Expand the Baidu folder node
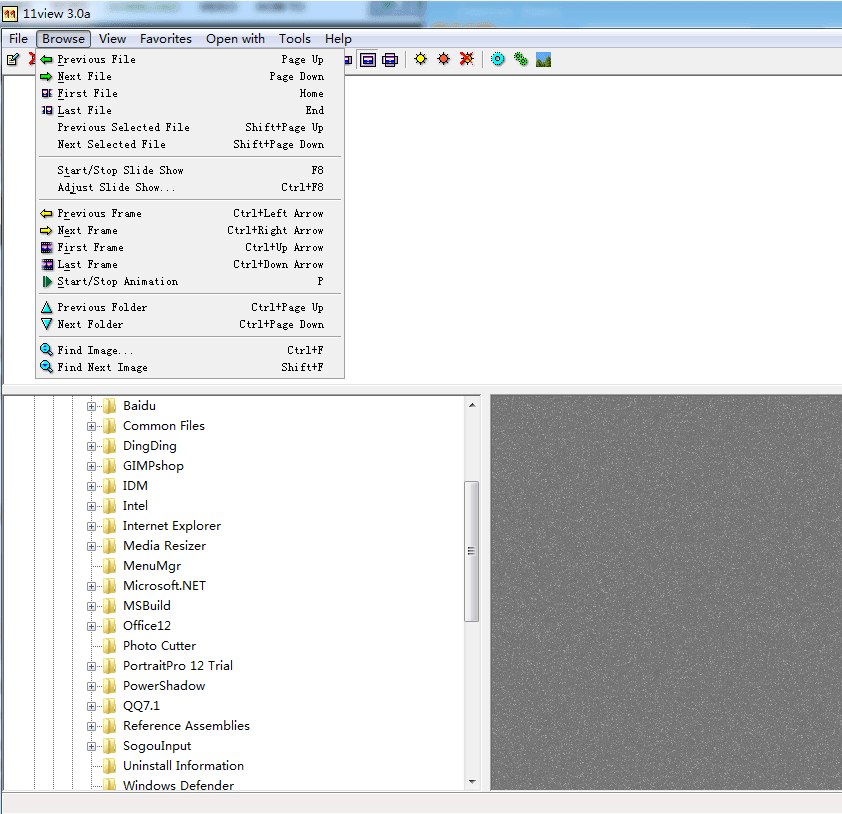842x814 pixels. [x=92, y=406]
